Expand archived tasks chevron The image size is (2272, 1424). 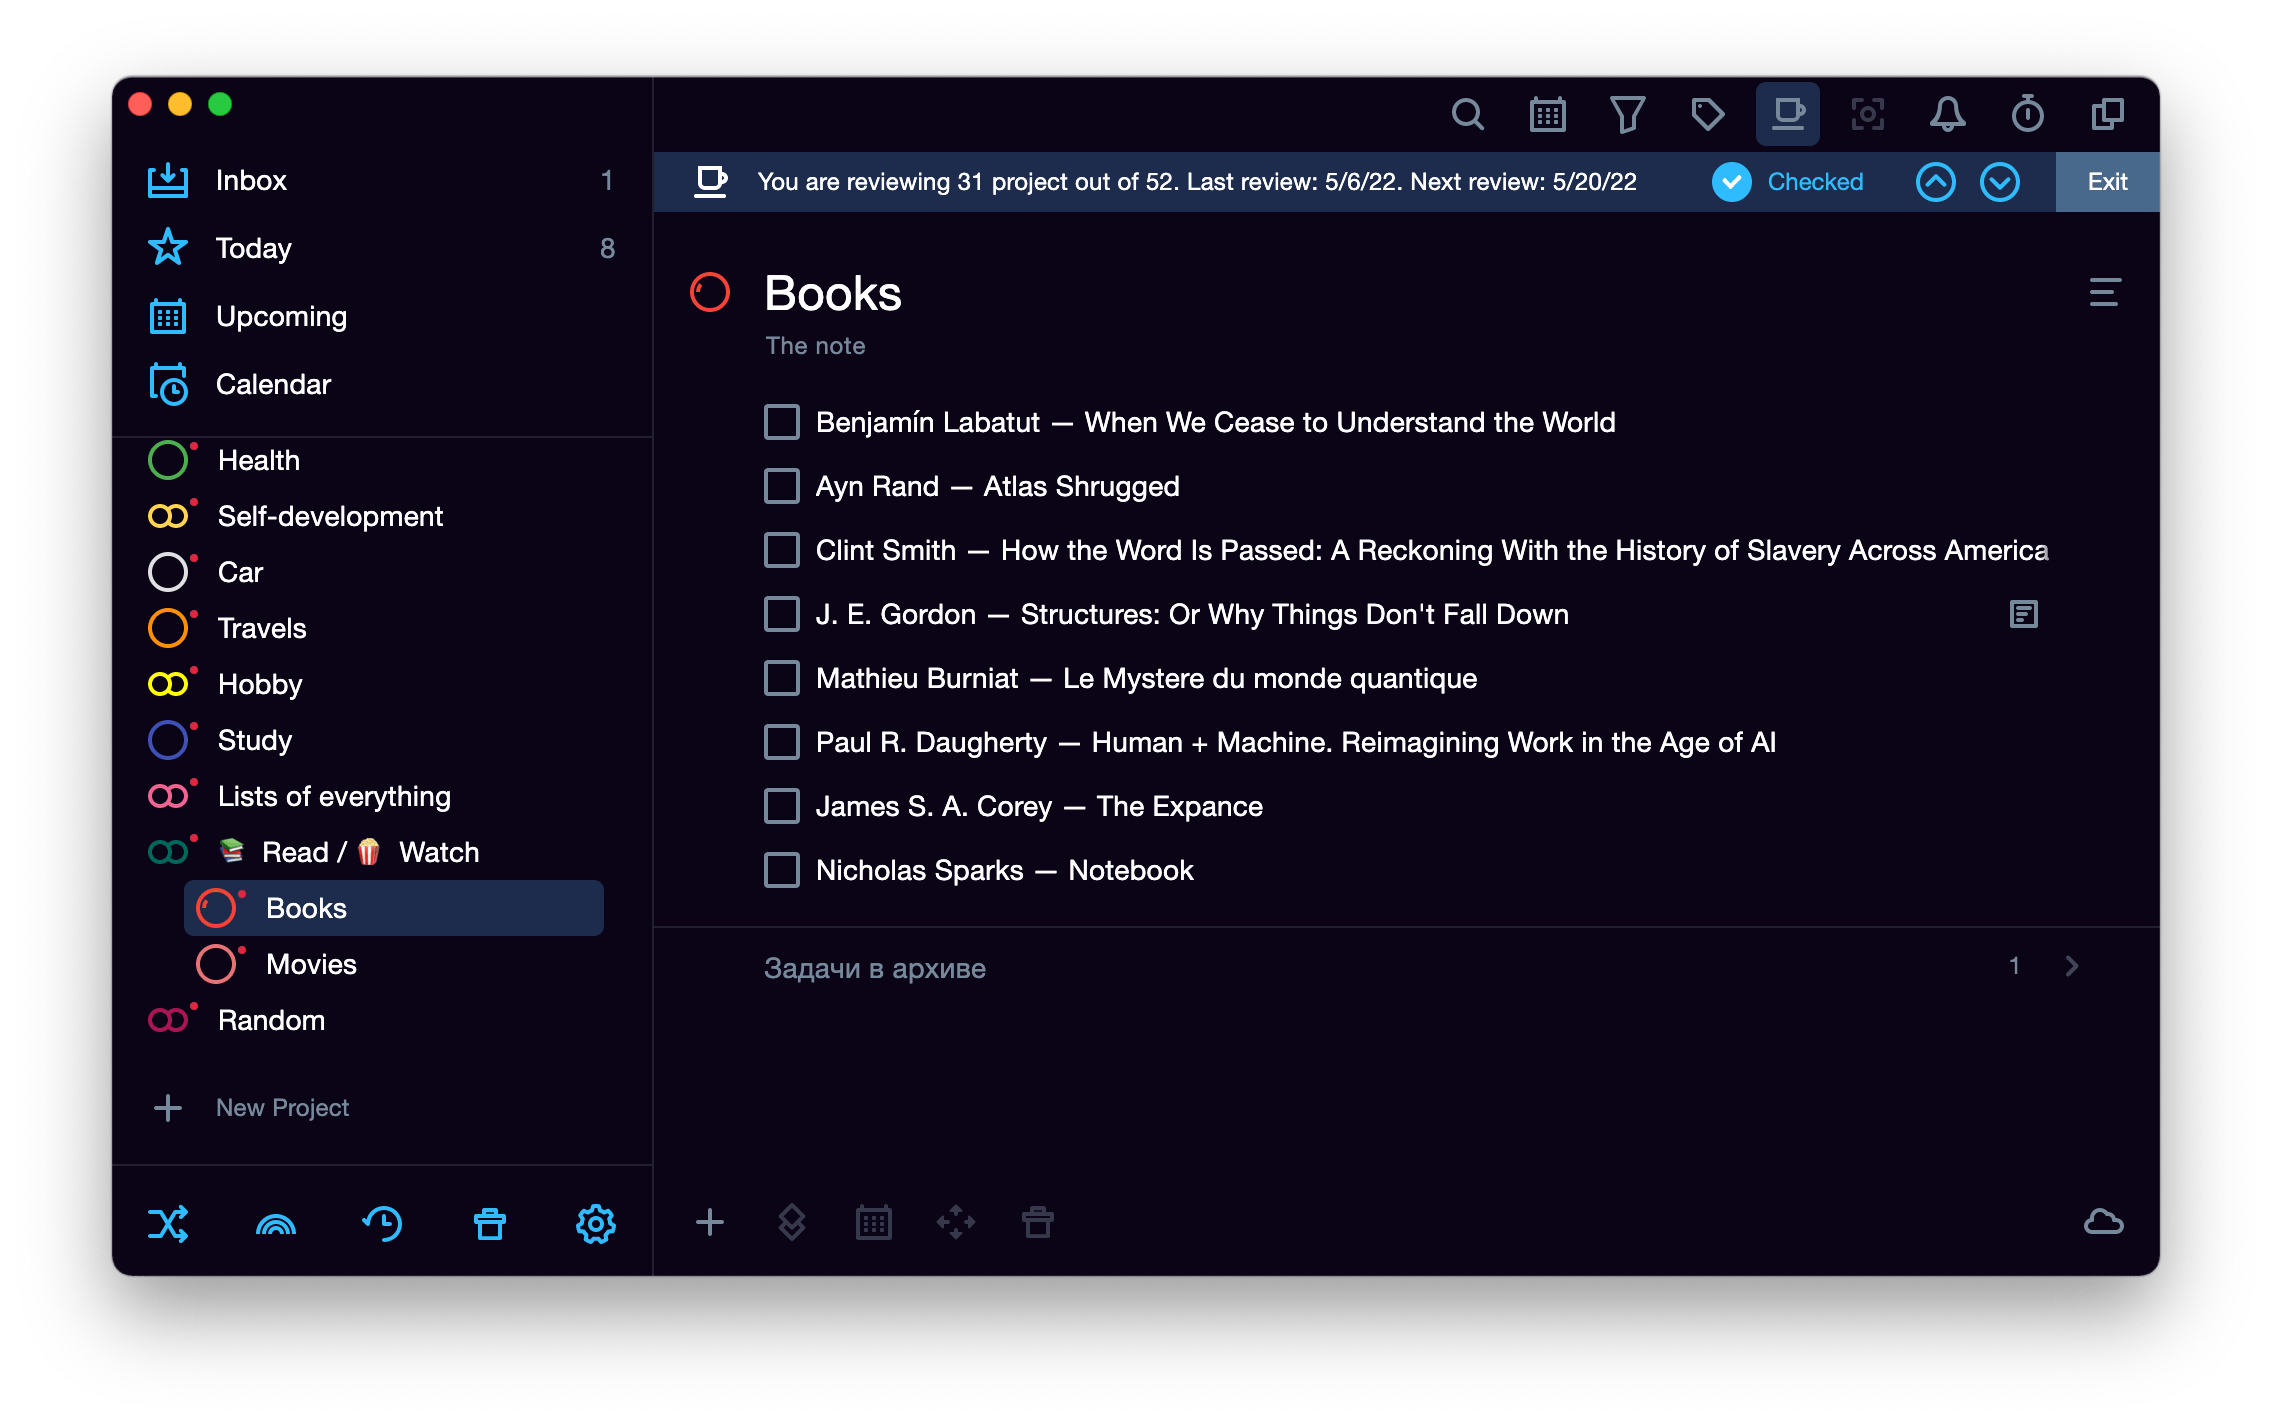pyautogui.click(x=2072, y=966)
